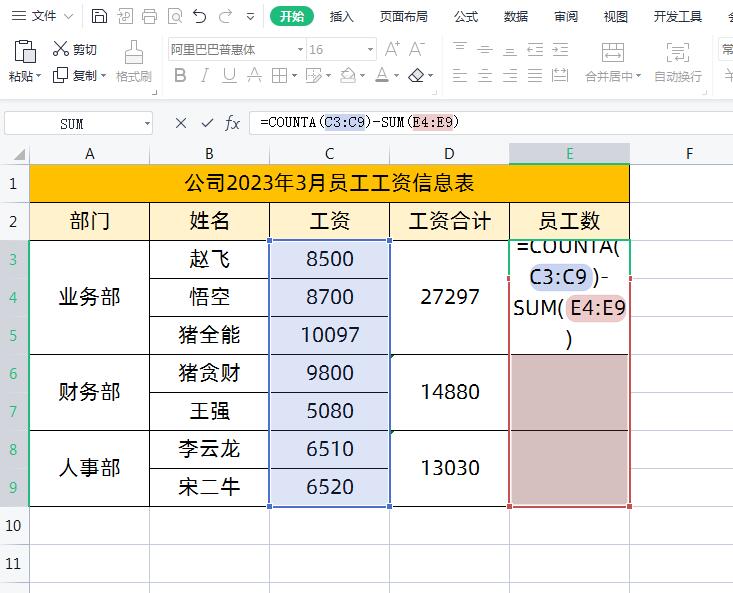The image size is (733, 593).
Task: Click the align left icon
Action: coord(460,75)
